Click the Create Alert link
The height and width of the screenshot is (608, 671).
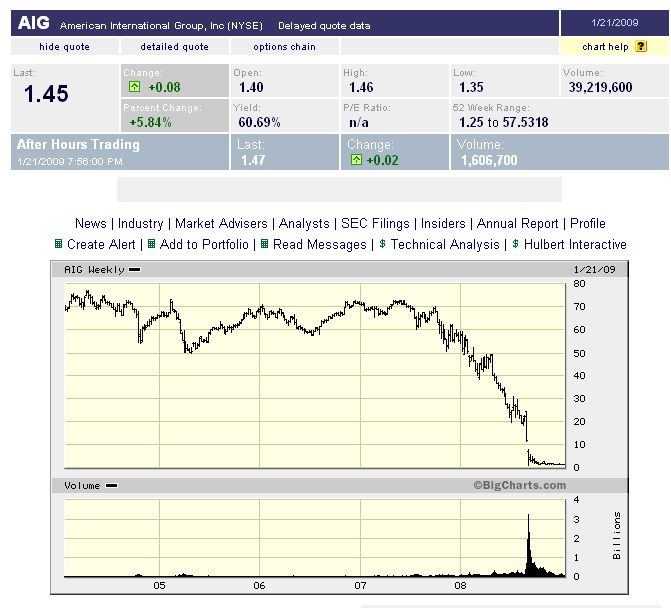tap(101, 244)
